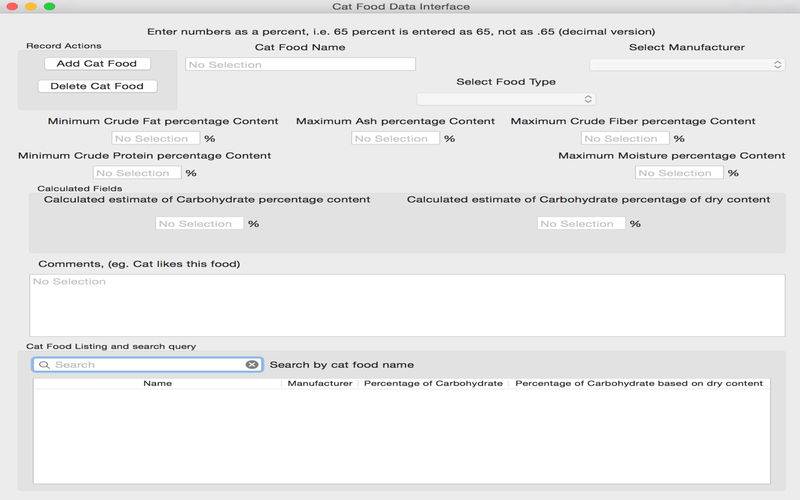This screenshot has height=500, width=800.
Task: Click the Minimum Crude Fat percentage field
Action: (x=155, y=138)
